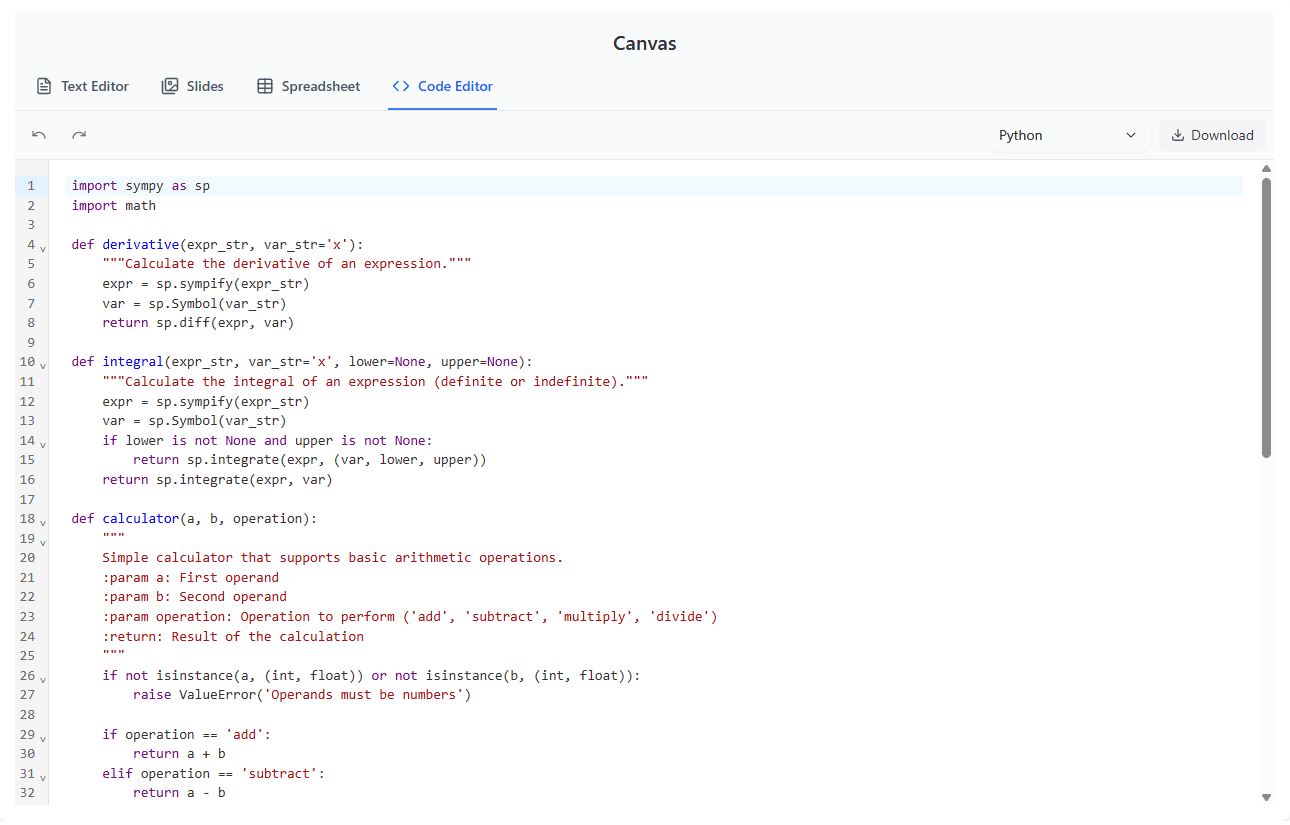Collapse the calculator function at line 18

(41, 521)
